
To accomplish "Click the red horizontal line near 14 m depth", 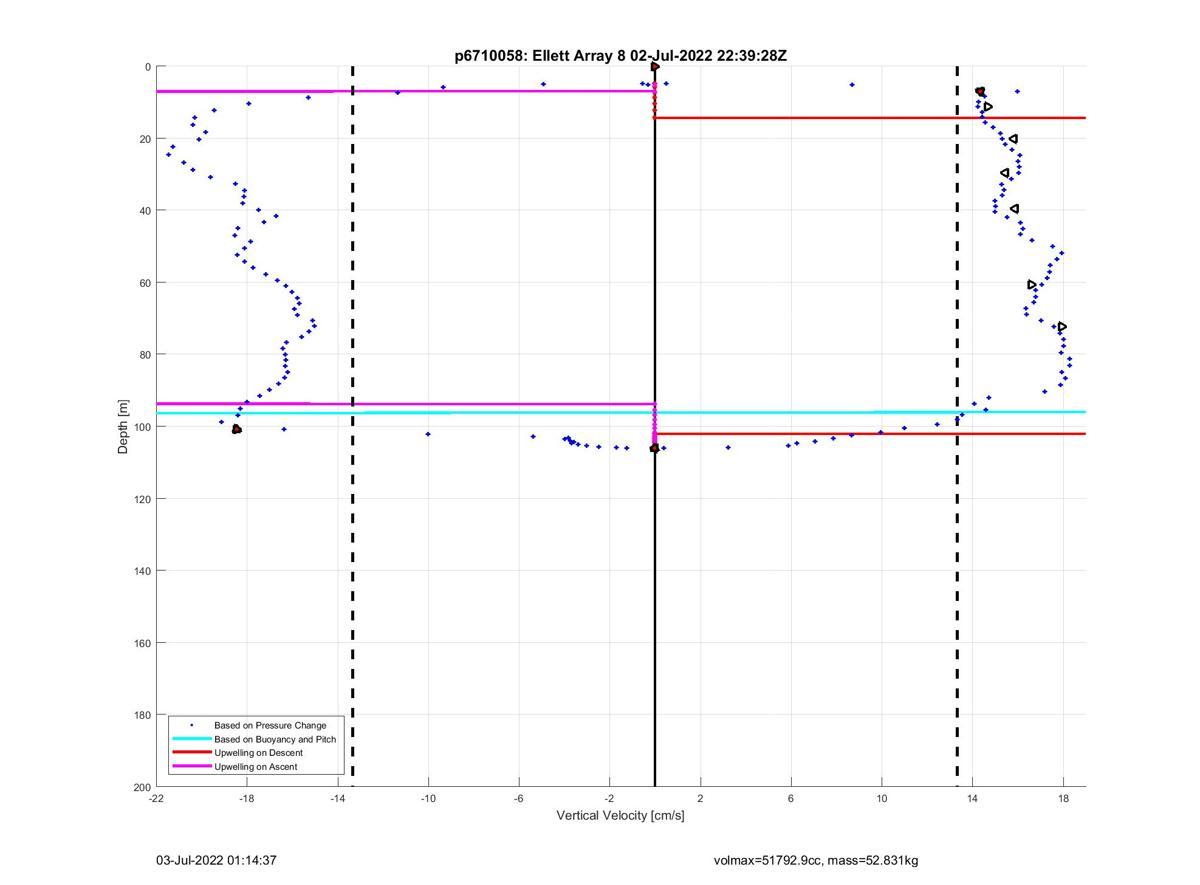I will tap(870, 118).
